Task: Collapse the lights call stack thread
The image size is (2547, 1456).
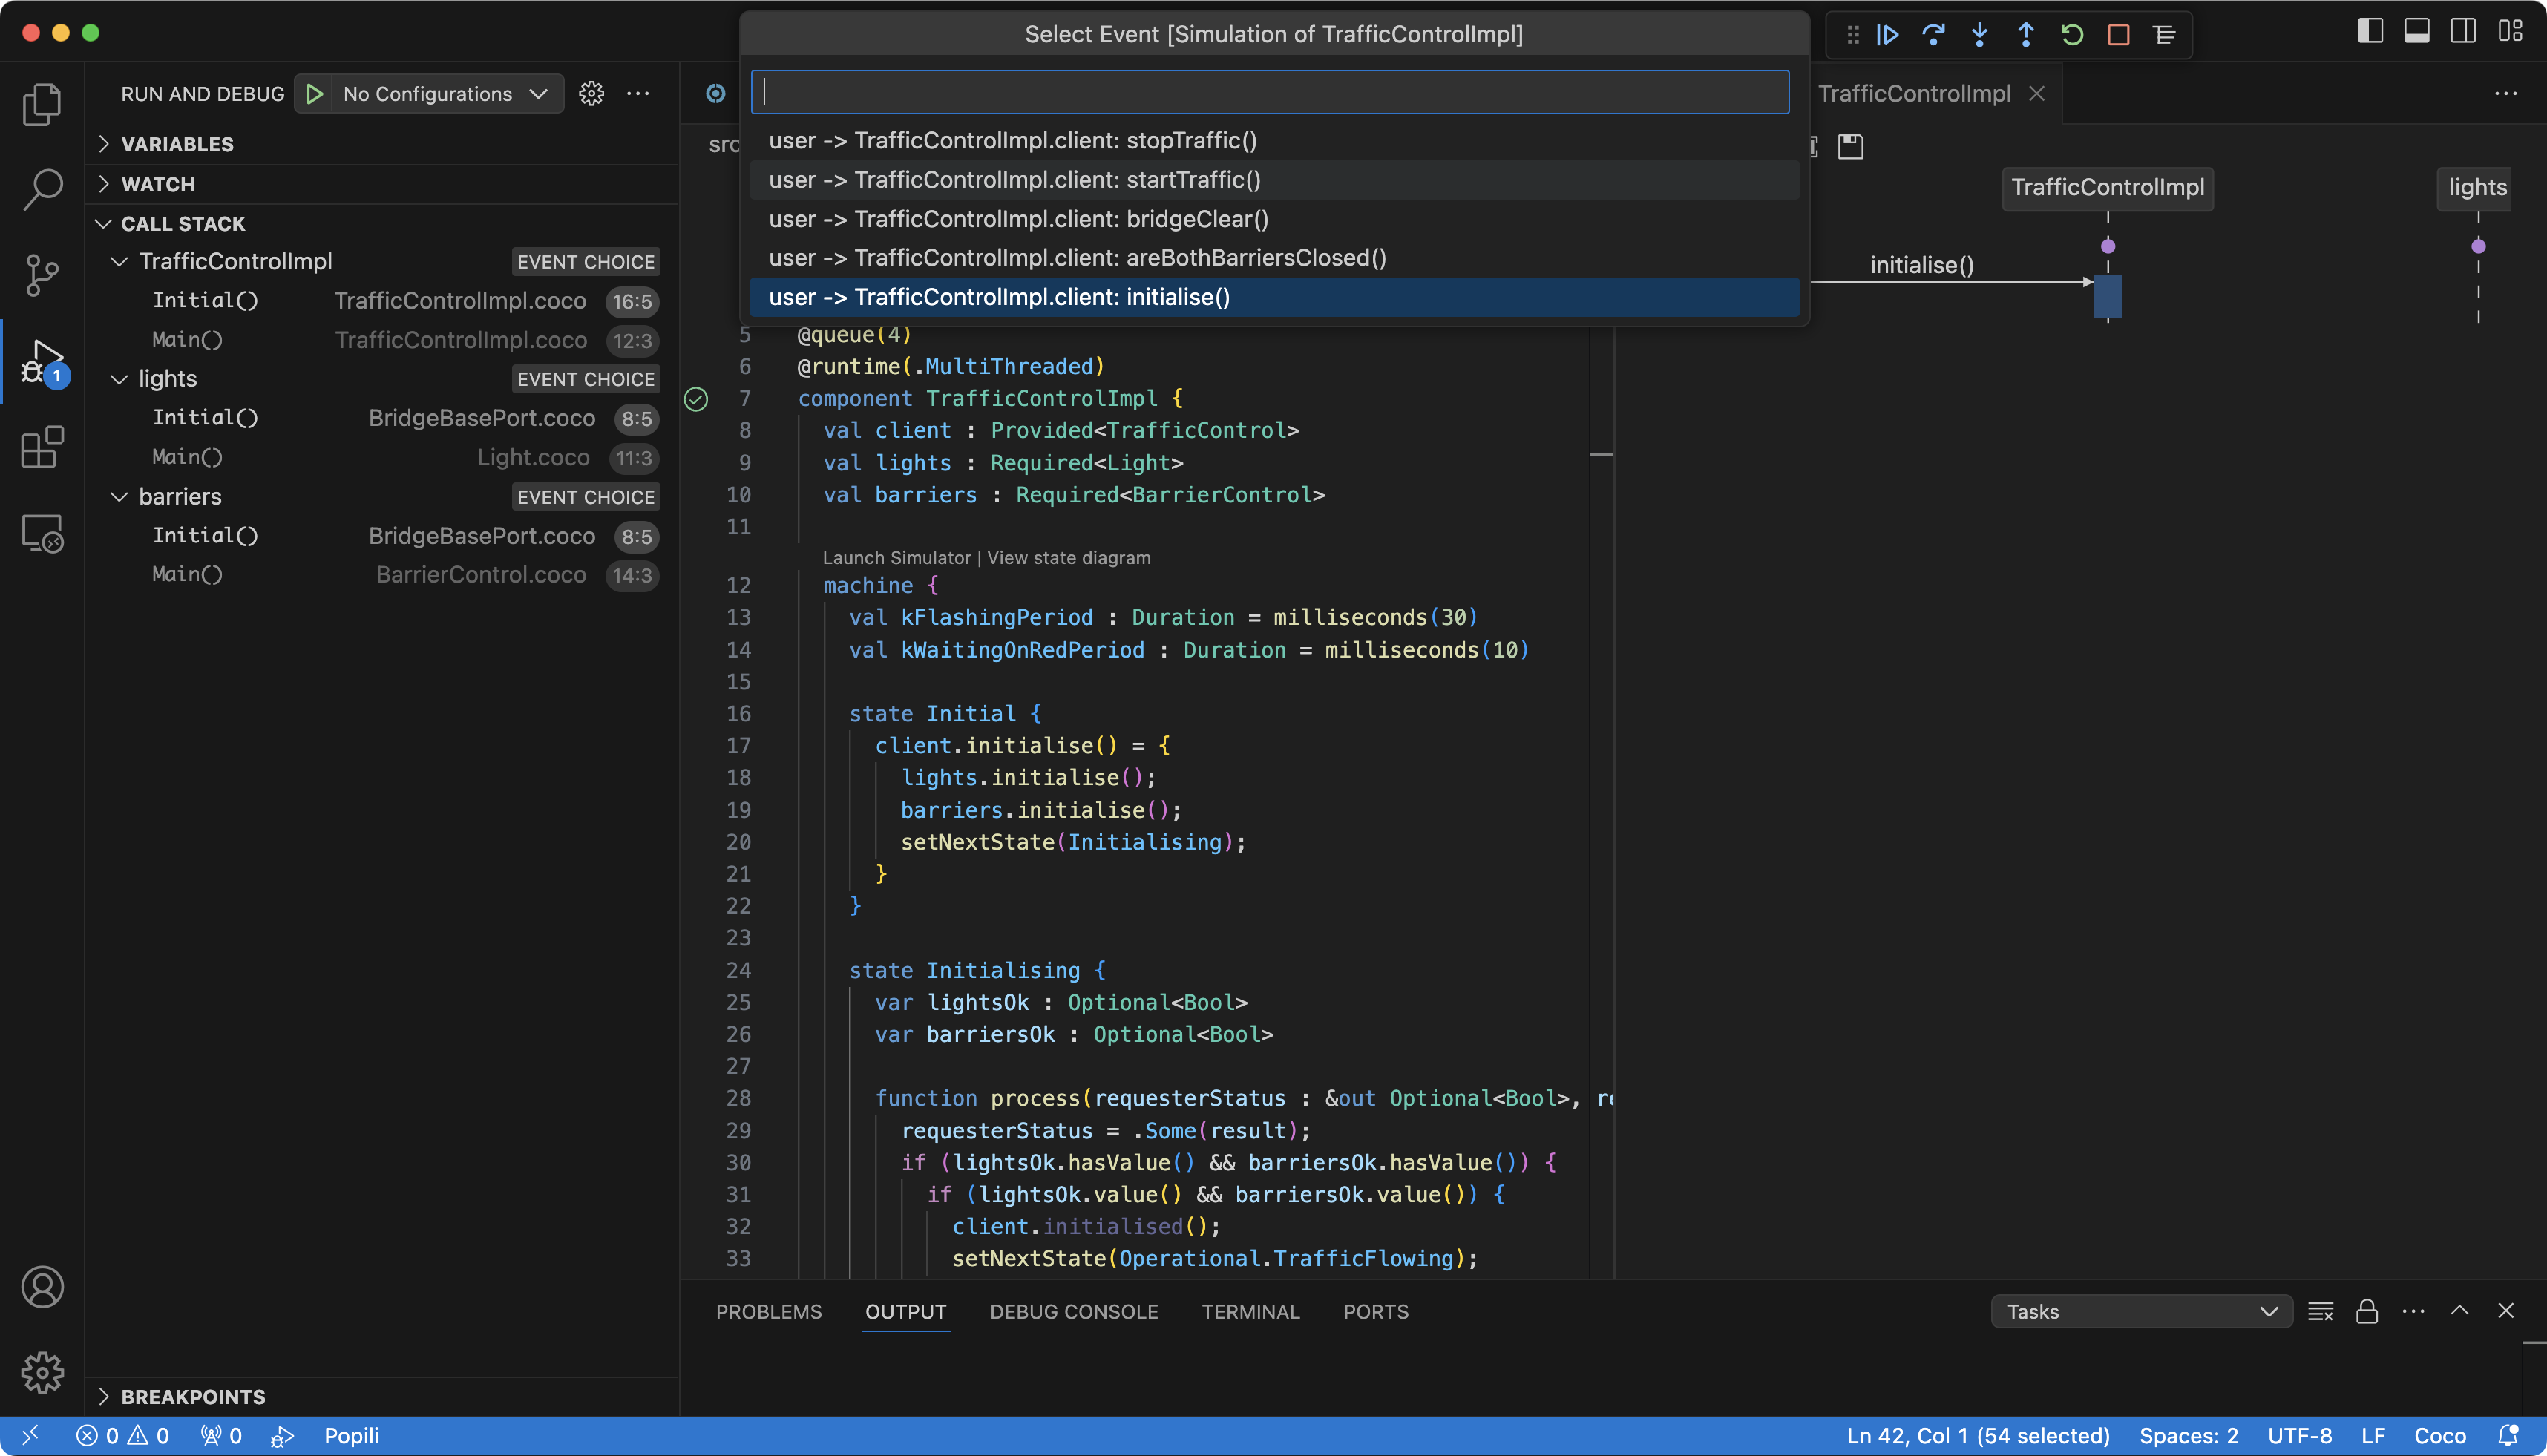Action: [x=119, y=379]
